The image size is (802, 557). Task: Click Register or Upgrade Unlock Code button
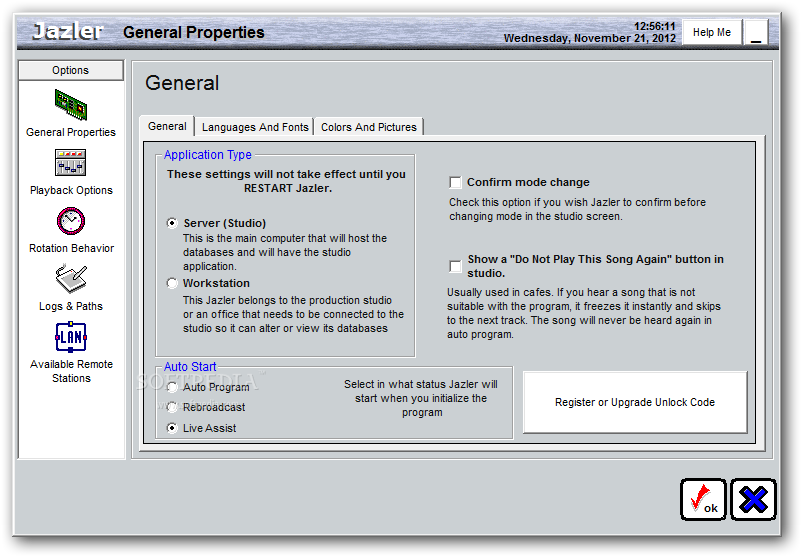[635, 403]
